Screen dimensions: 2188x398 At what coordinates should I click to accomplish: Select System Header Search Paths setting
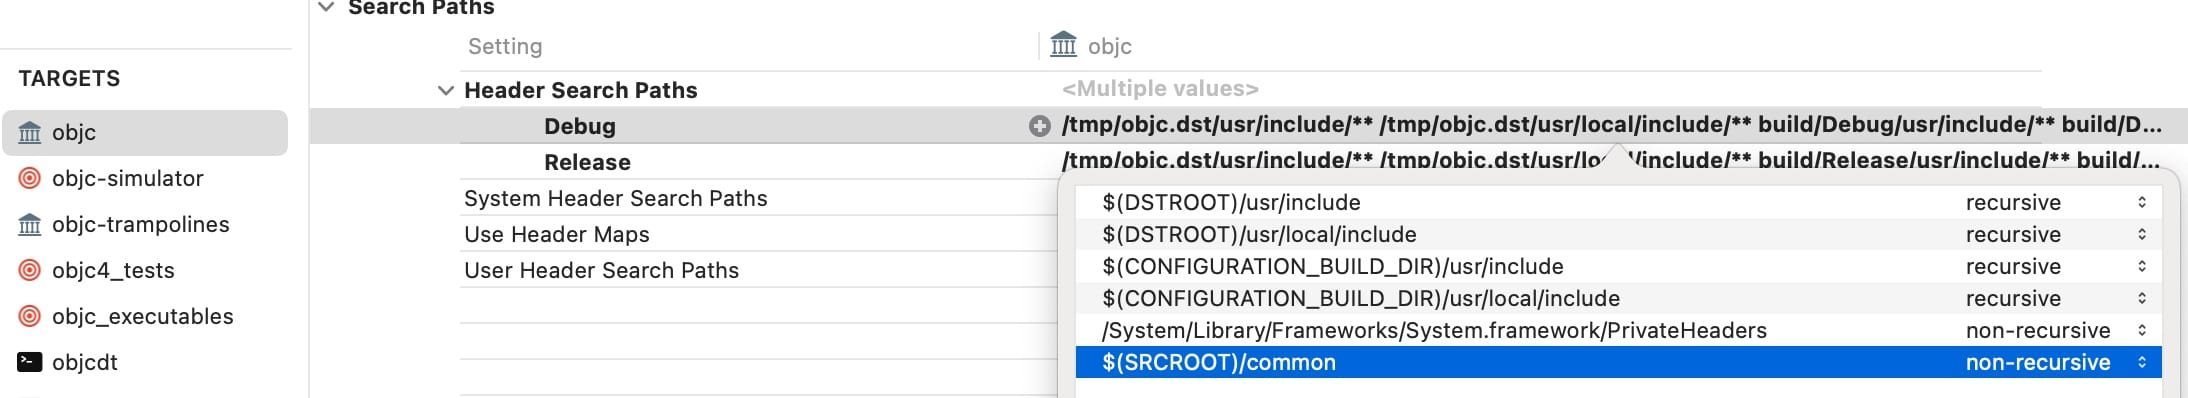(x=616, y=198)
